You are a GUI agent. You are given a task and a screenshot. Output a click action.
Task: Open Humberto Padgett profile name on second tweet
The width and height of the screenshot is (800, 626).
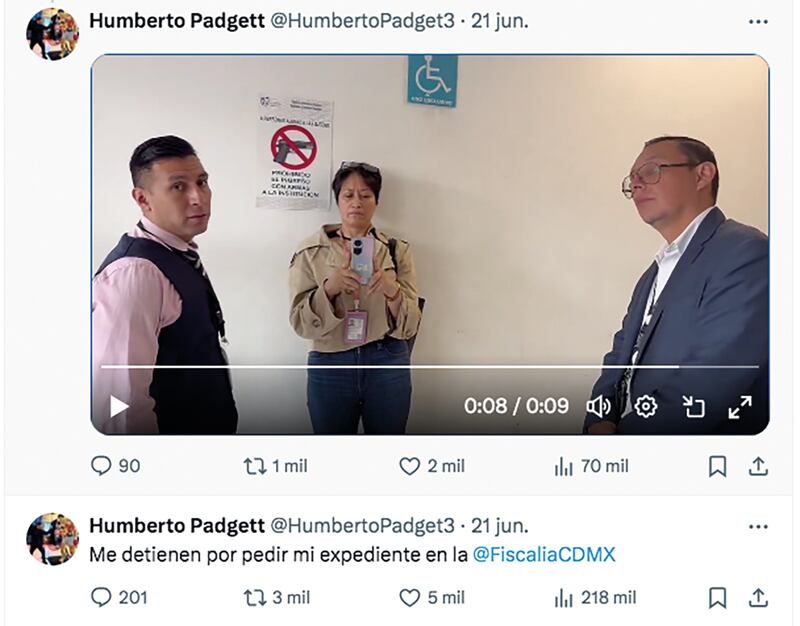[x=177, y=525]
